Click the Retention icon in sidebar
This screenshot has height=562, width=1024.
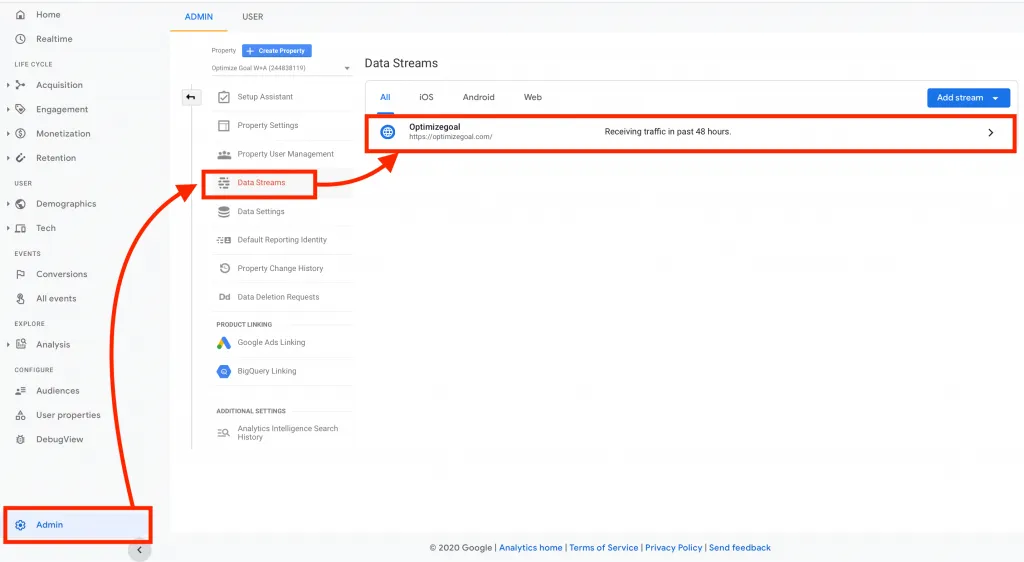[x=20, y=158]
